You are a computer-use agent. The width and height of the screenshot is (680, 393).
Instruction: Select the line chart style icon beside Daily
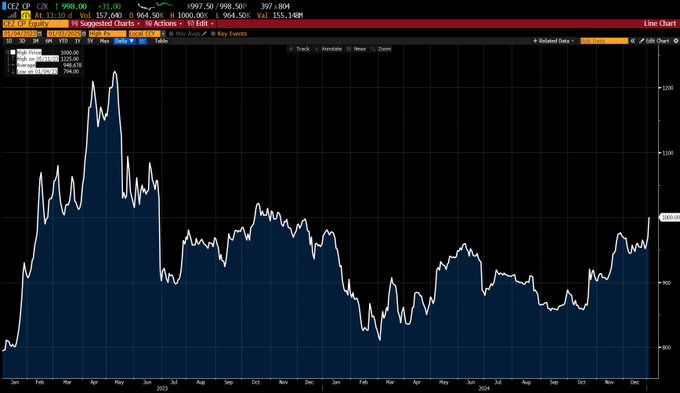point(143,41)
